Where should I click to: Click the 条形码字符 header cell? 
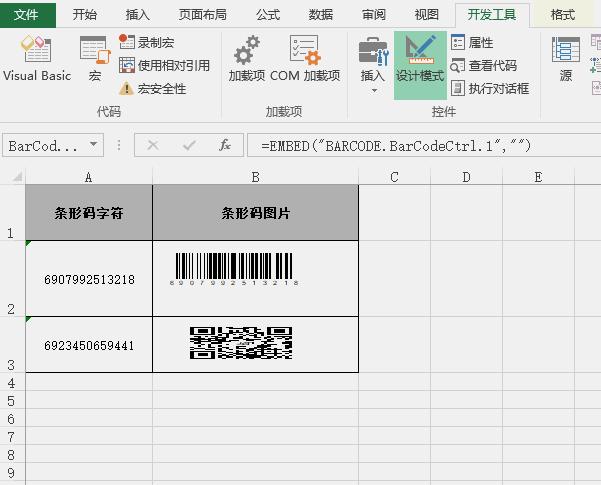[x=89, y=213]
